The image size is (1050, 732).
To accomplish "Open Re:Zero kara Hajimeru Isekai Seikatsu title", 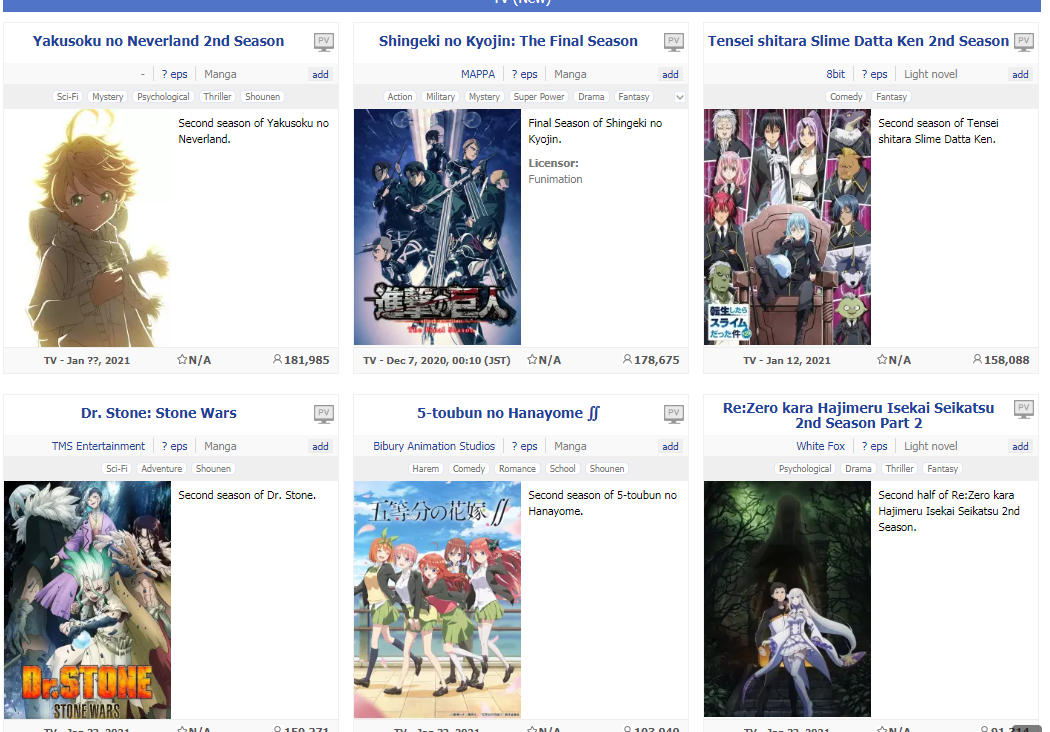I will coord(858,415).
